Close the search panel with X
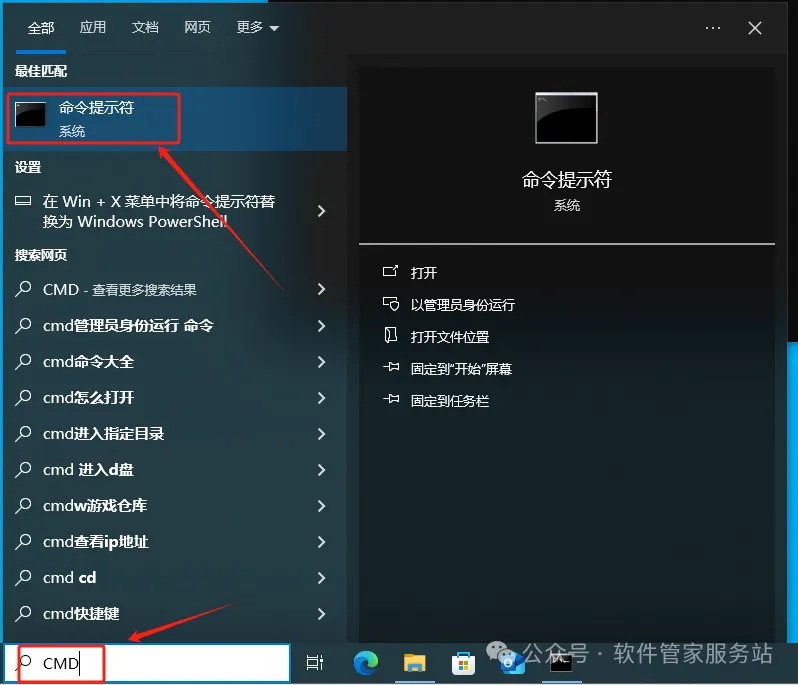The height and width of the screenshot is (685, 798). [x=755, y=28]
